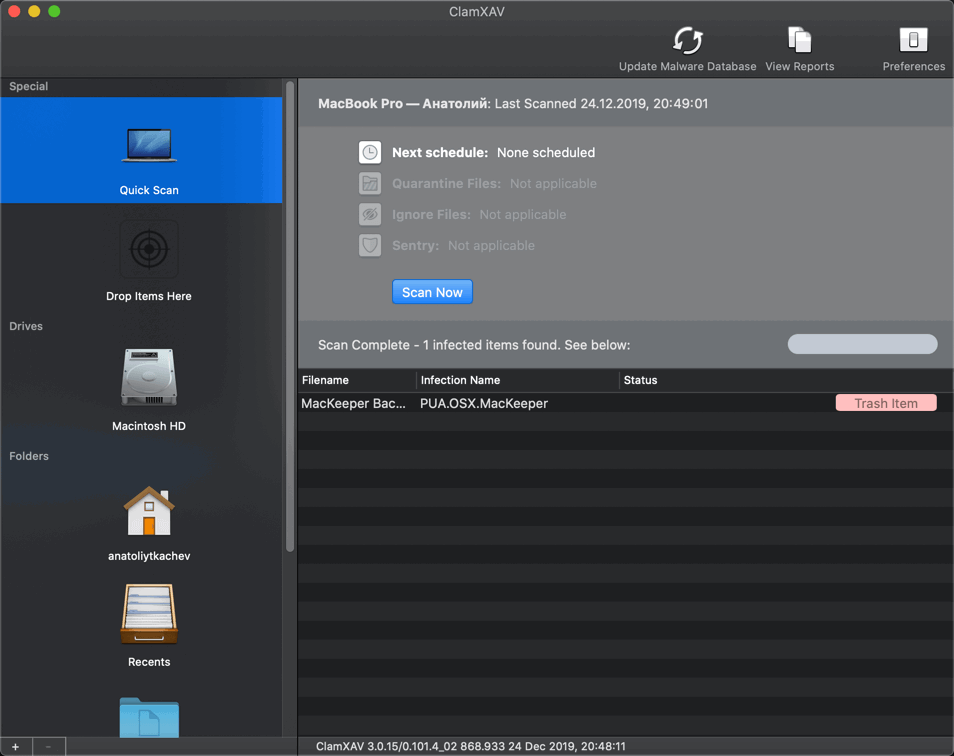The width and height of the screenshot is (954, 756).
Task: Select the blue documents folder icon
Action: click(x=149, y=718)
